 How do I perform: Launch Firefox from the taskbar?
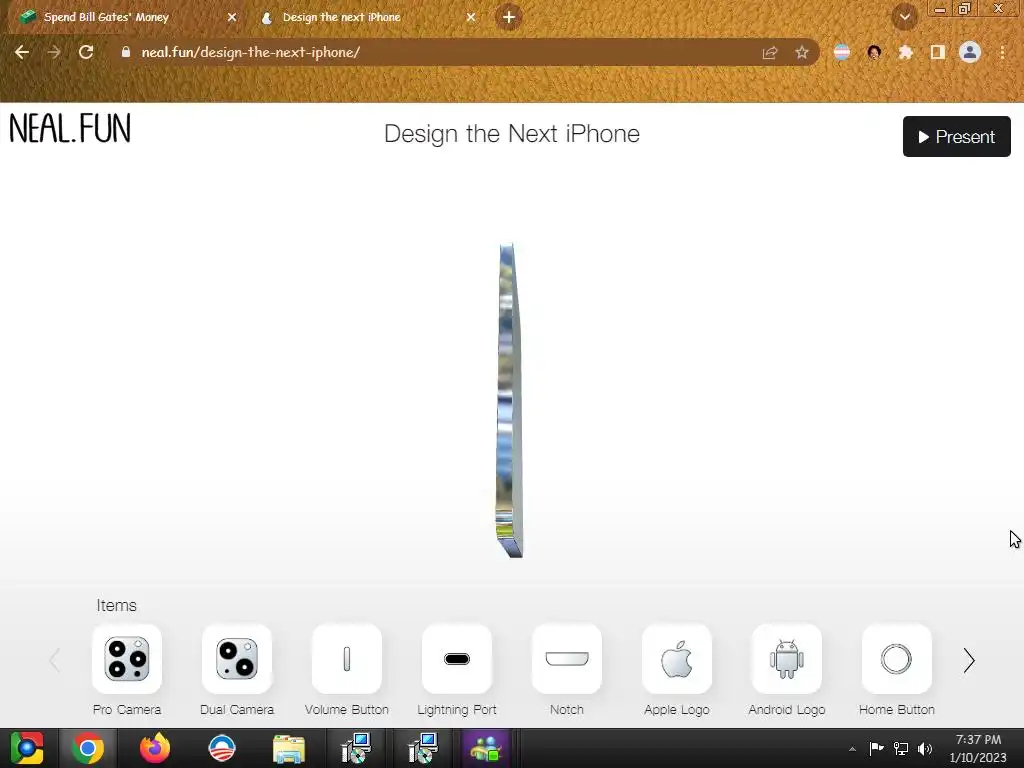(x=155, y=748)
